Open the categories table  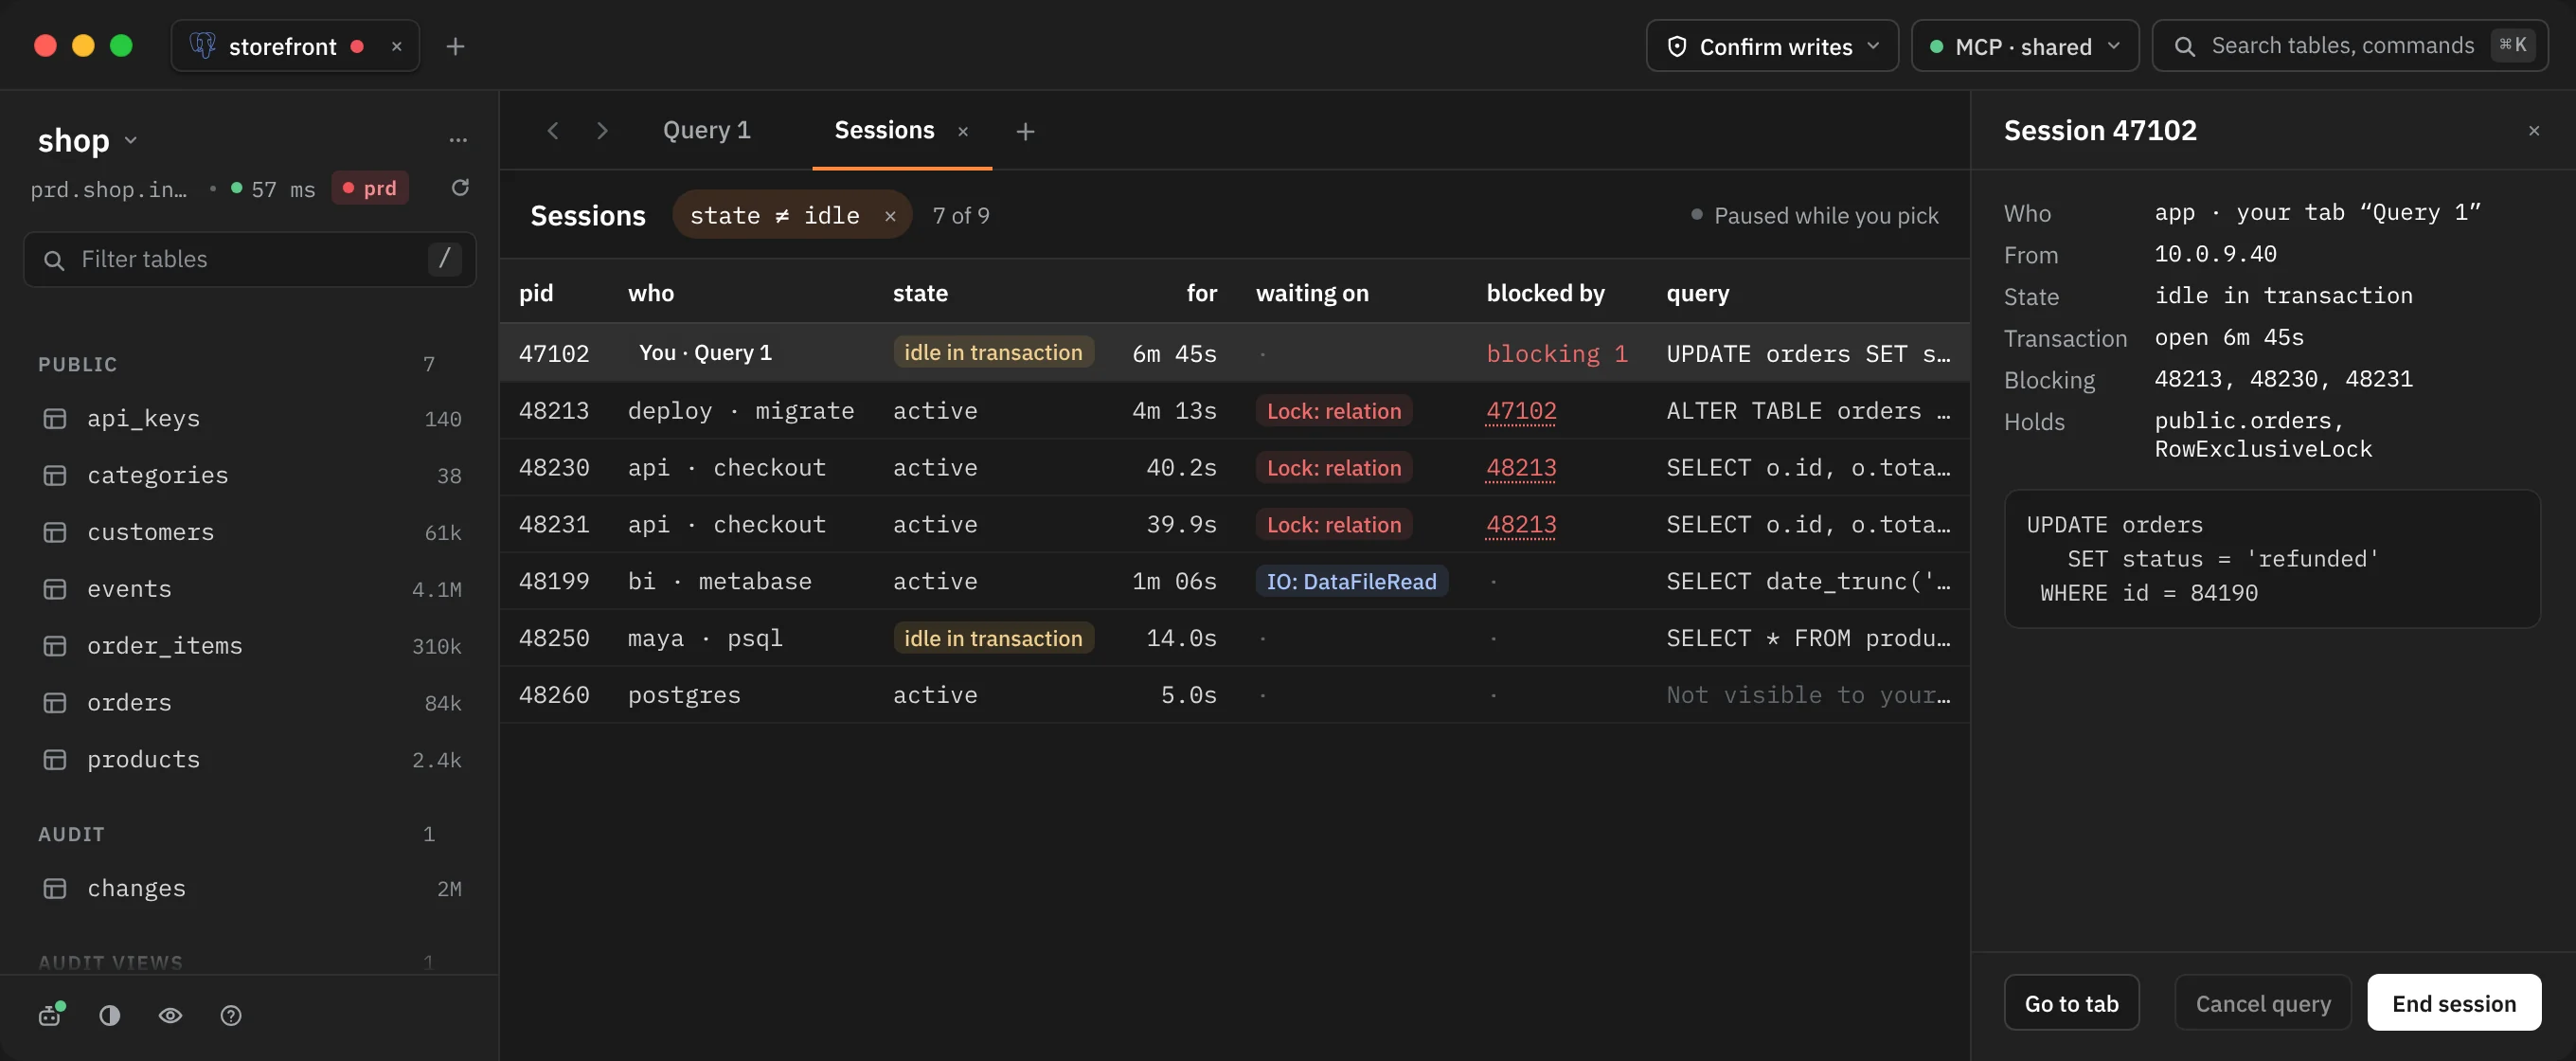click(x=250, y=476)
